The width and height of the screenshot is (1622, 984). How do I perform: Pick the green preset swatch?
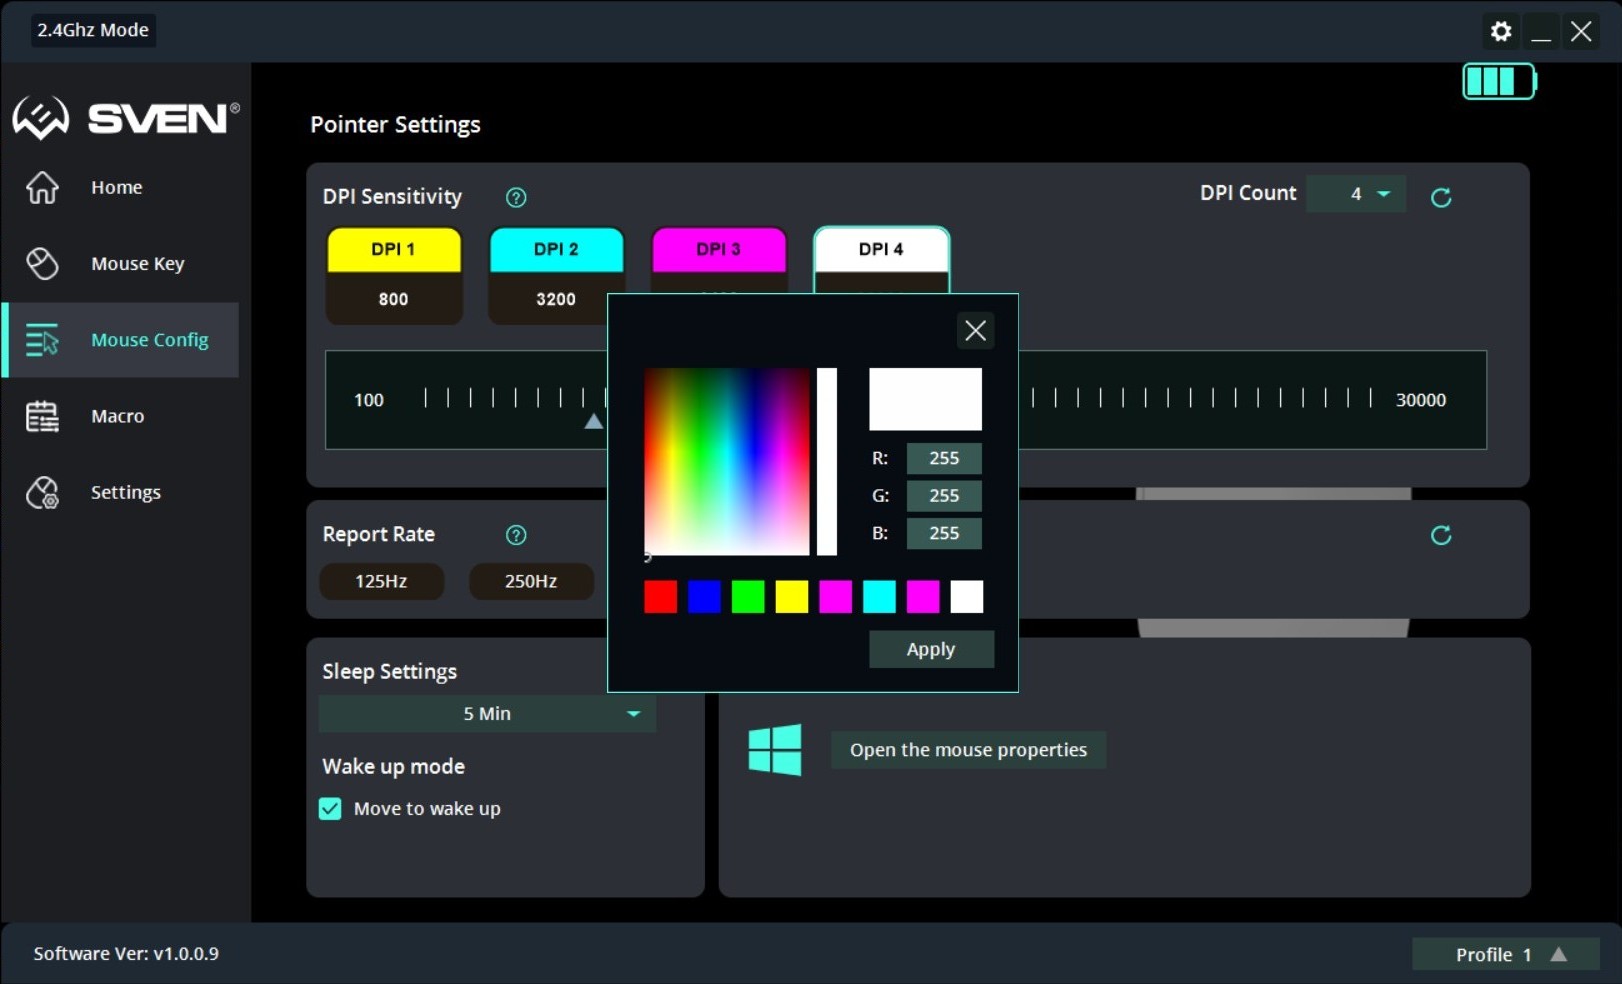point(748,597)
